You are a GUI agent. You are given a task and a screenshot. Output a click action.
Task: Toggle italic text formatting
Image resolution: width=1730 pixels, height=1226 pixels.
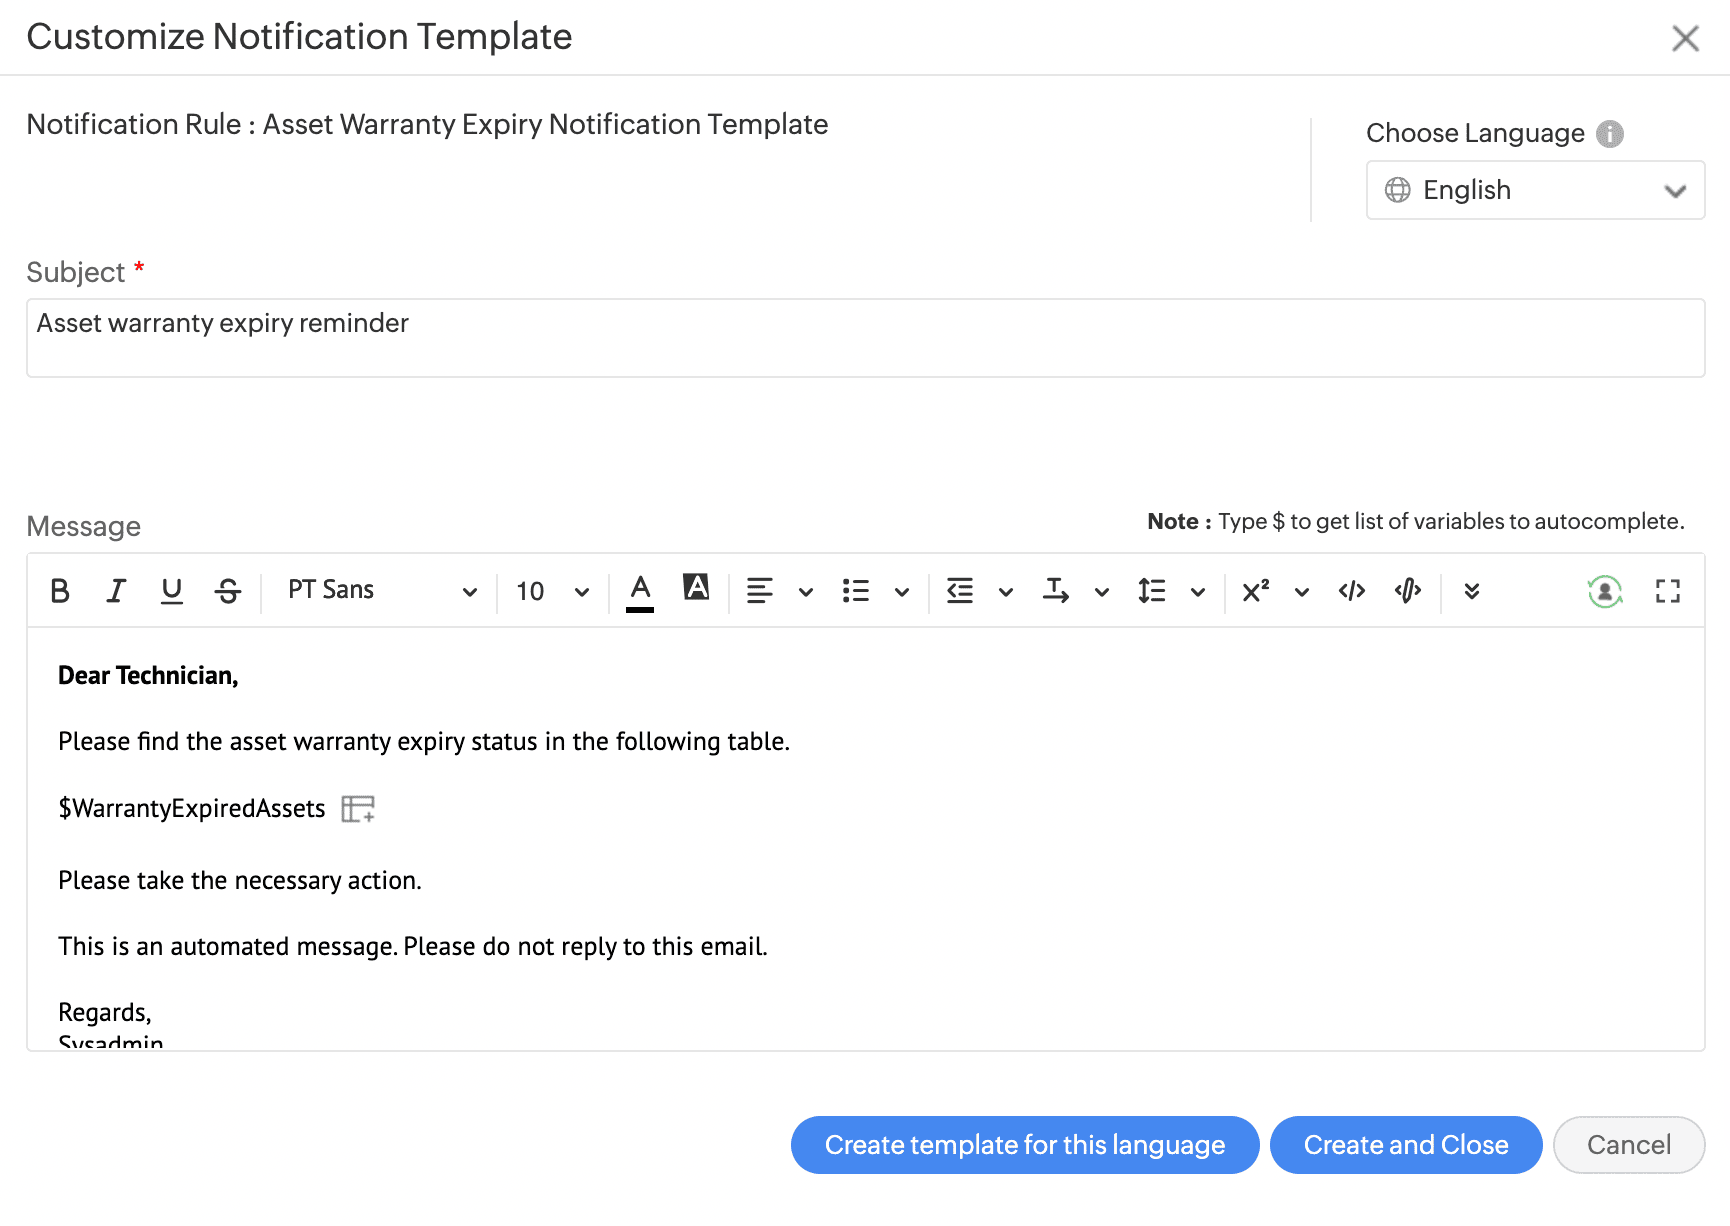(116, 591)
